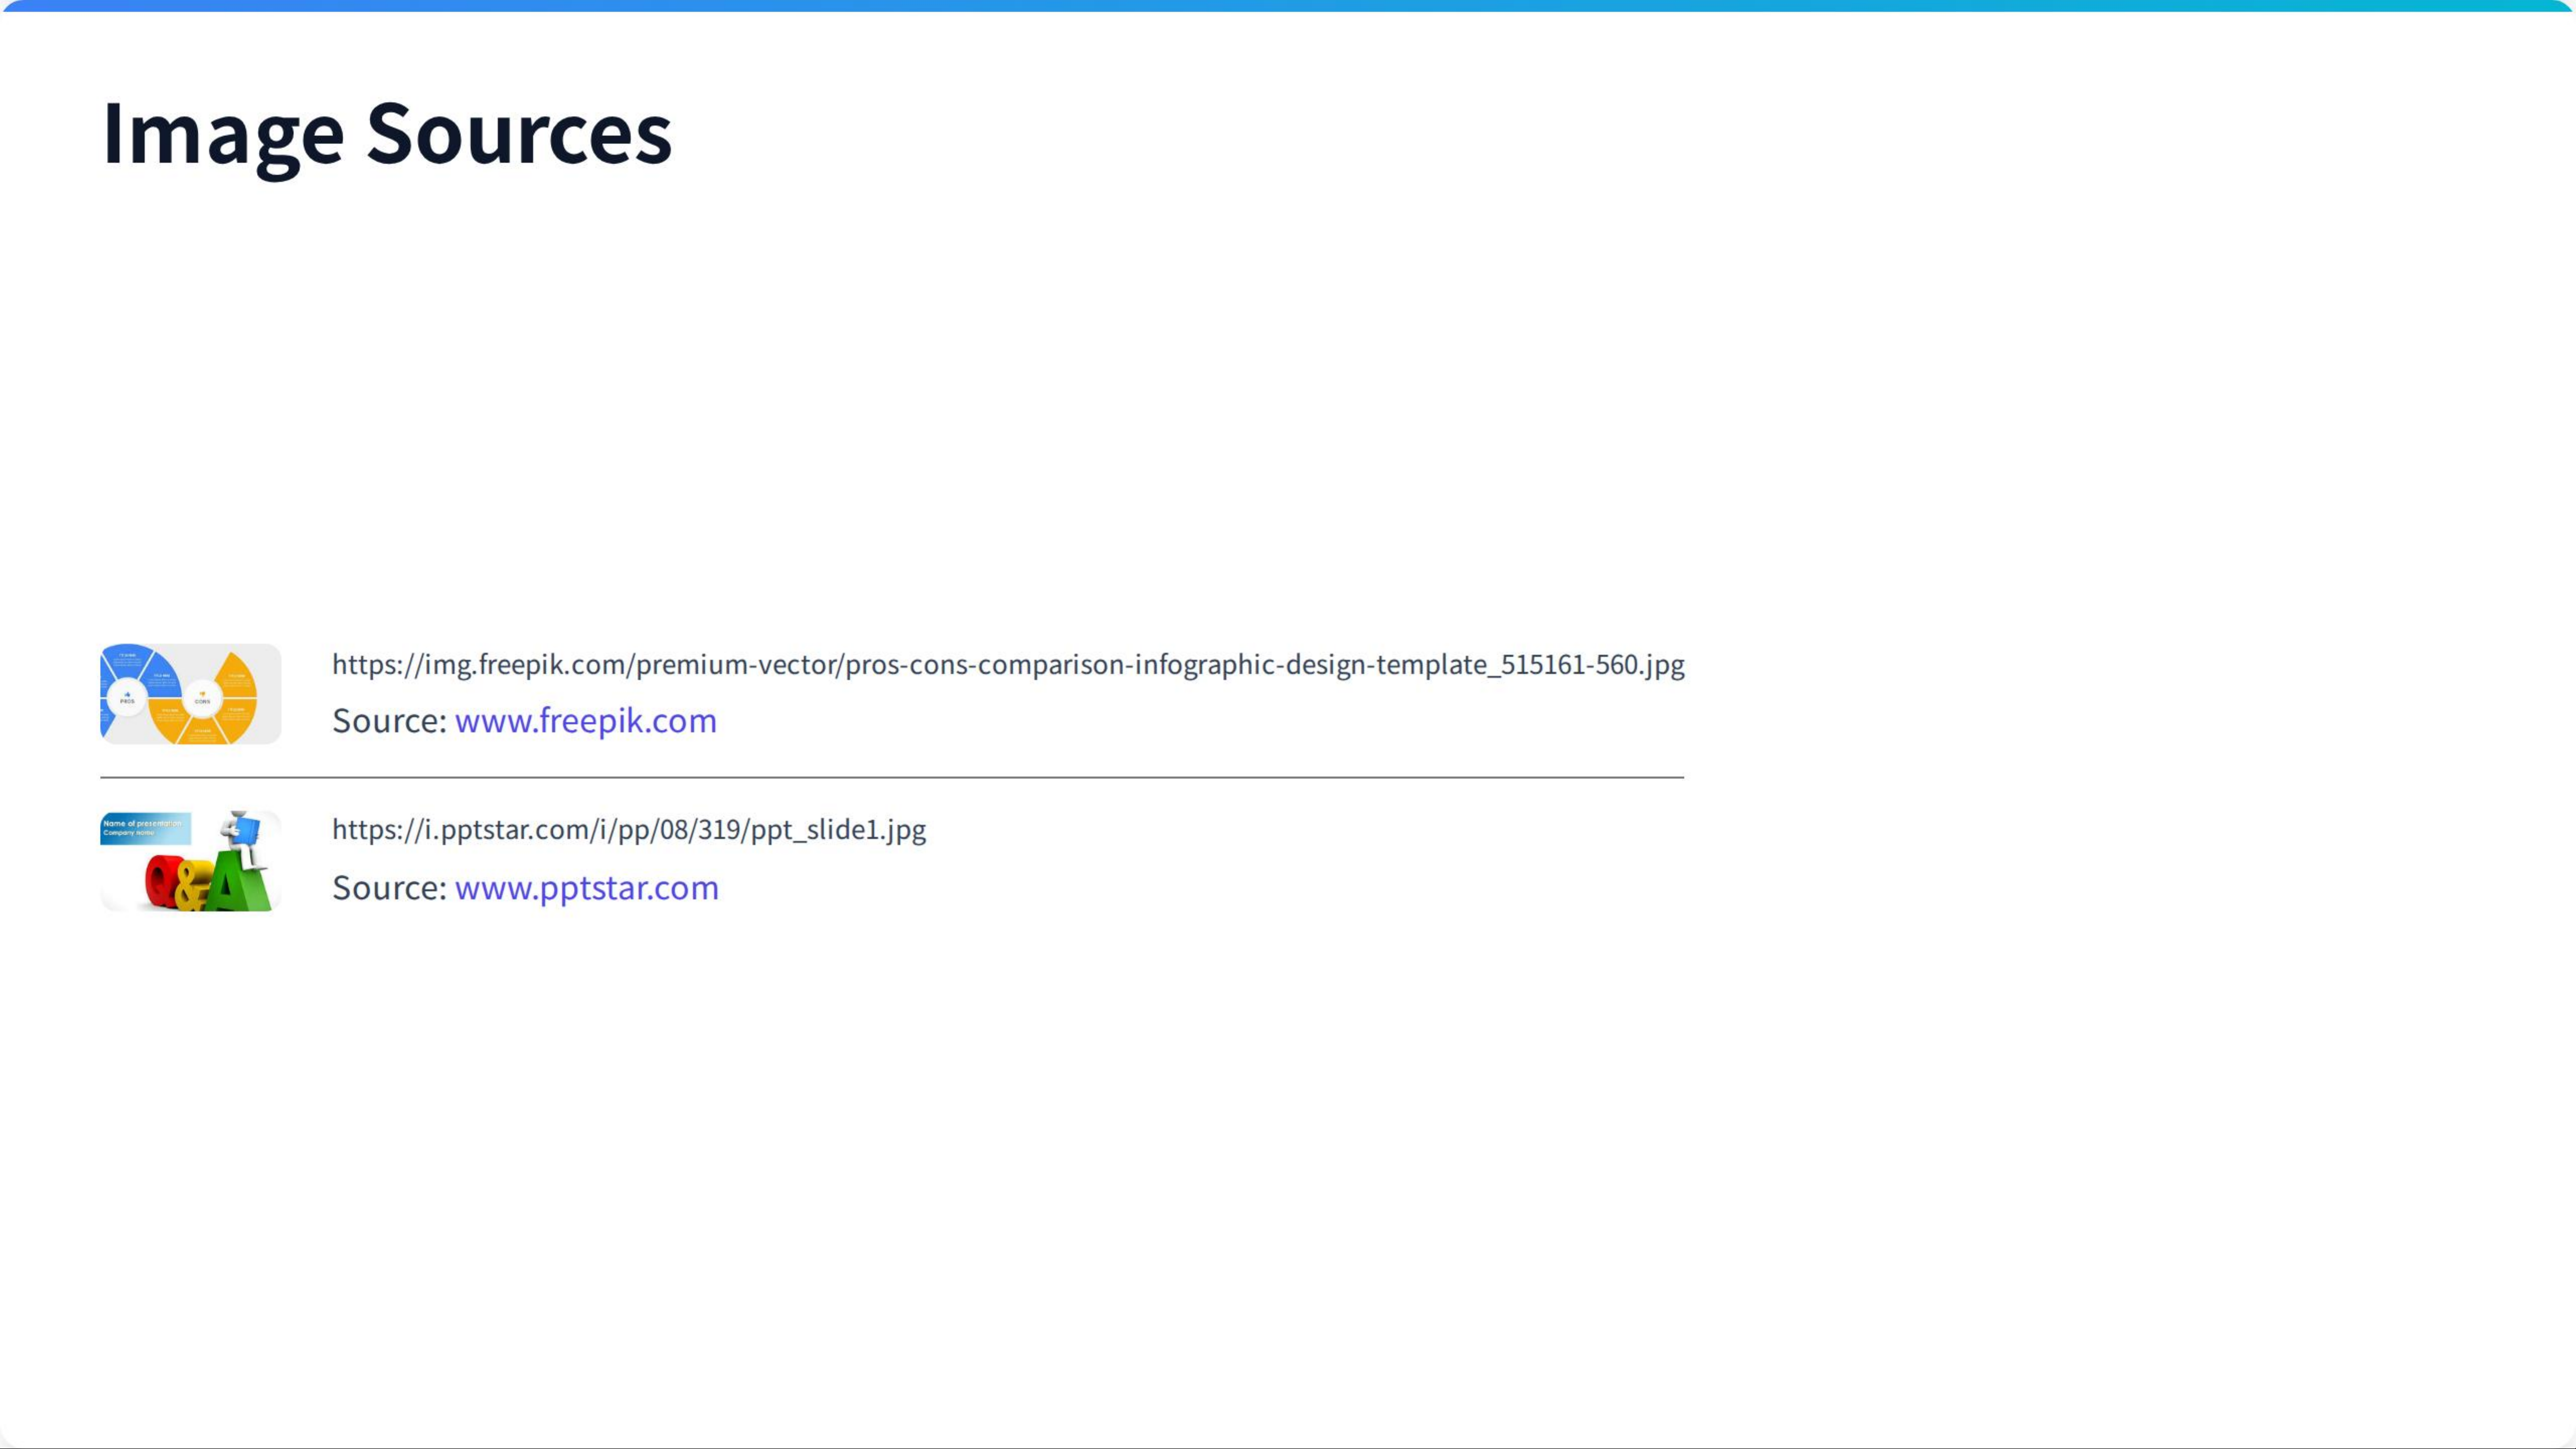This screenshot has height=1449, width=2576.
Task: Click 'Source:' label beside pptstar link
Action: click(389, 888)
